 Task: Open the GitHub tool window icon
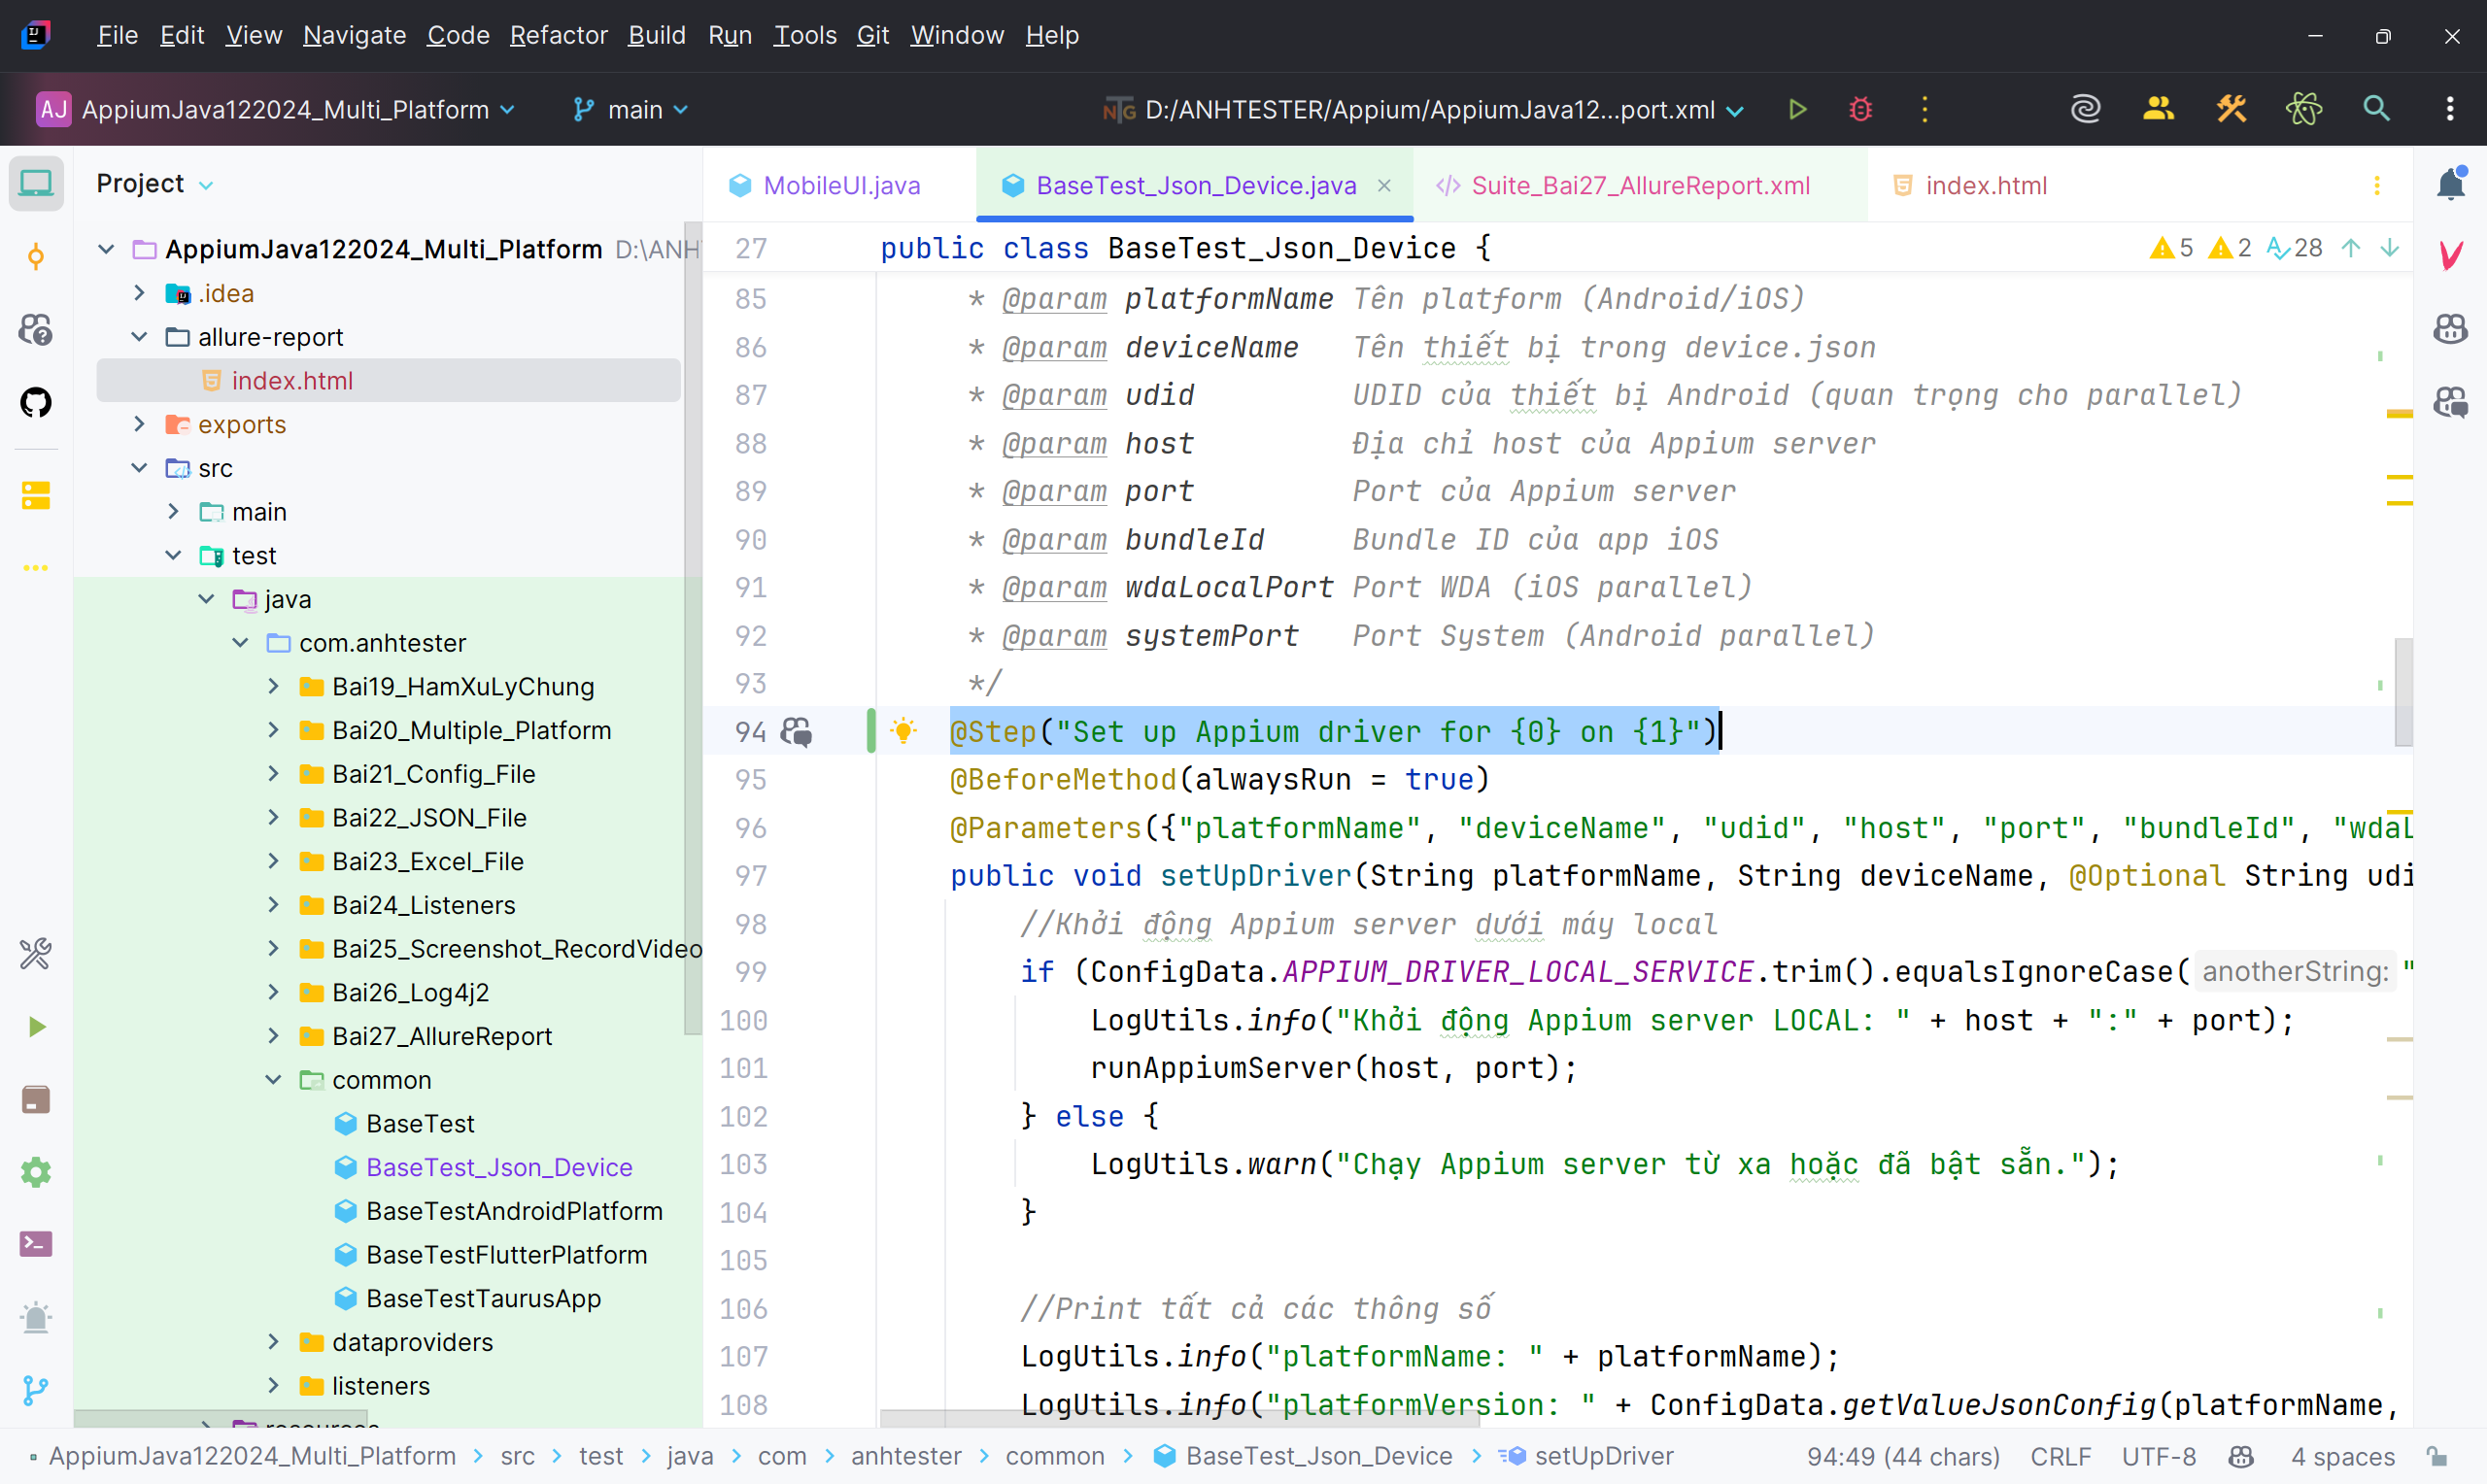(x=36, y=403)
